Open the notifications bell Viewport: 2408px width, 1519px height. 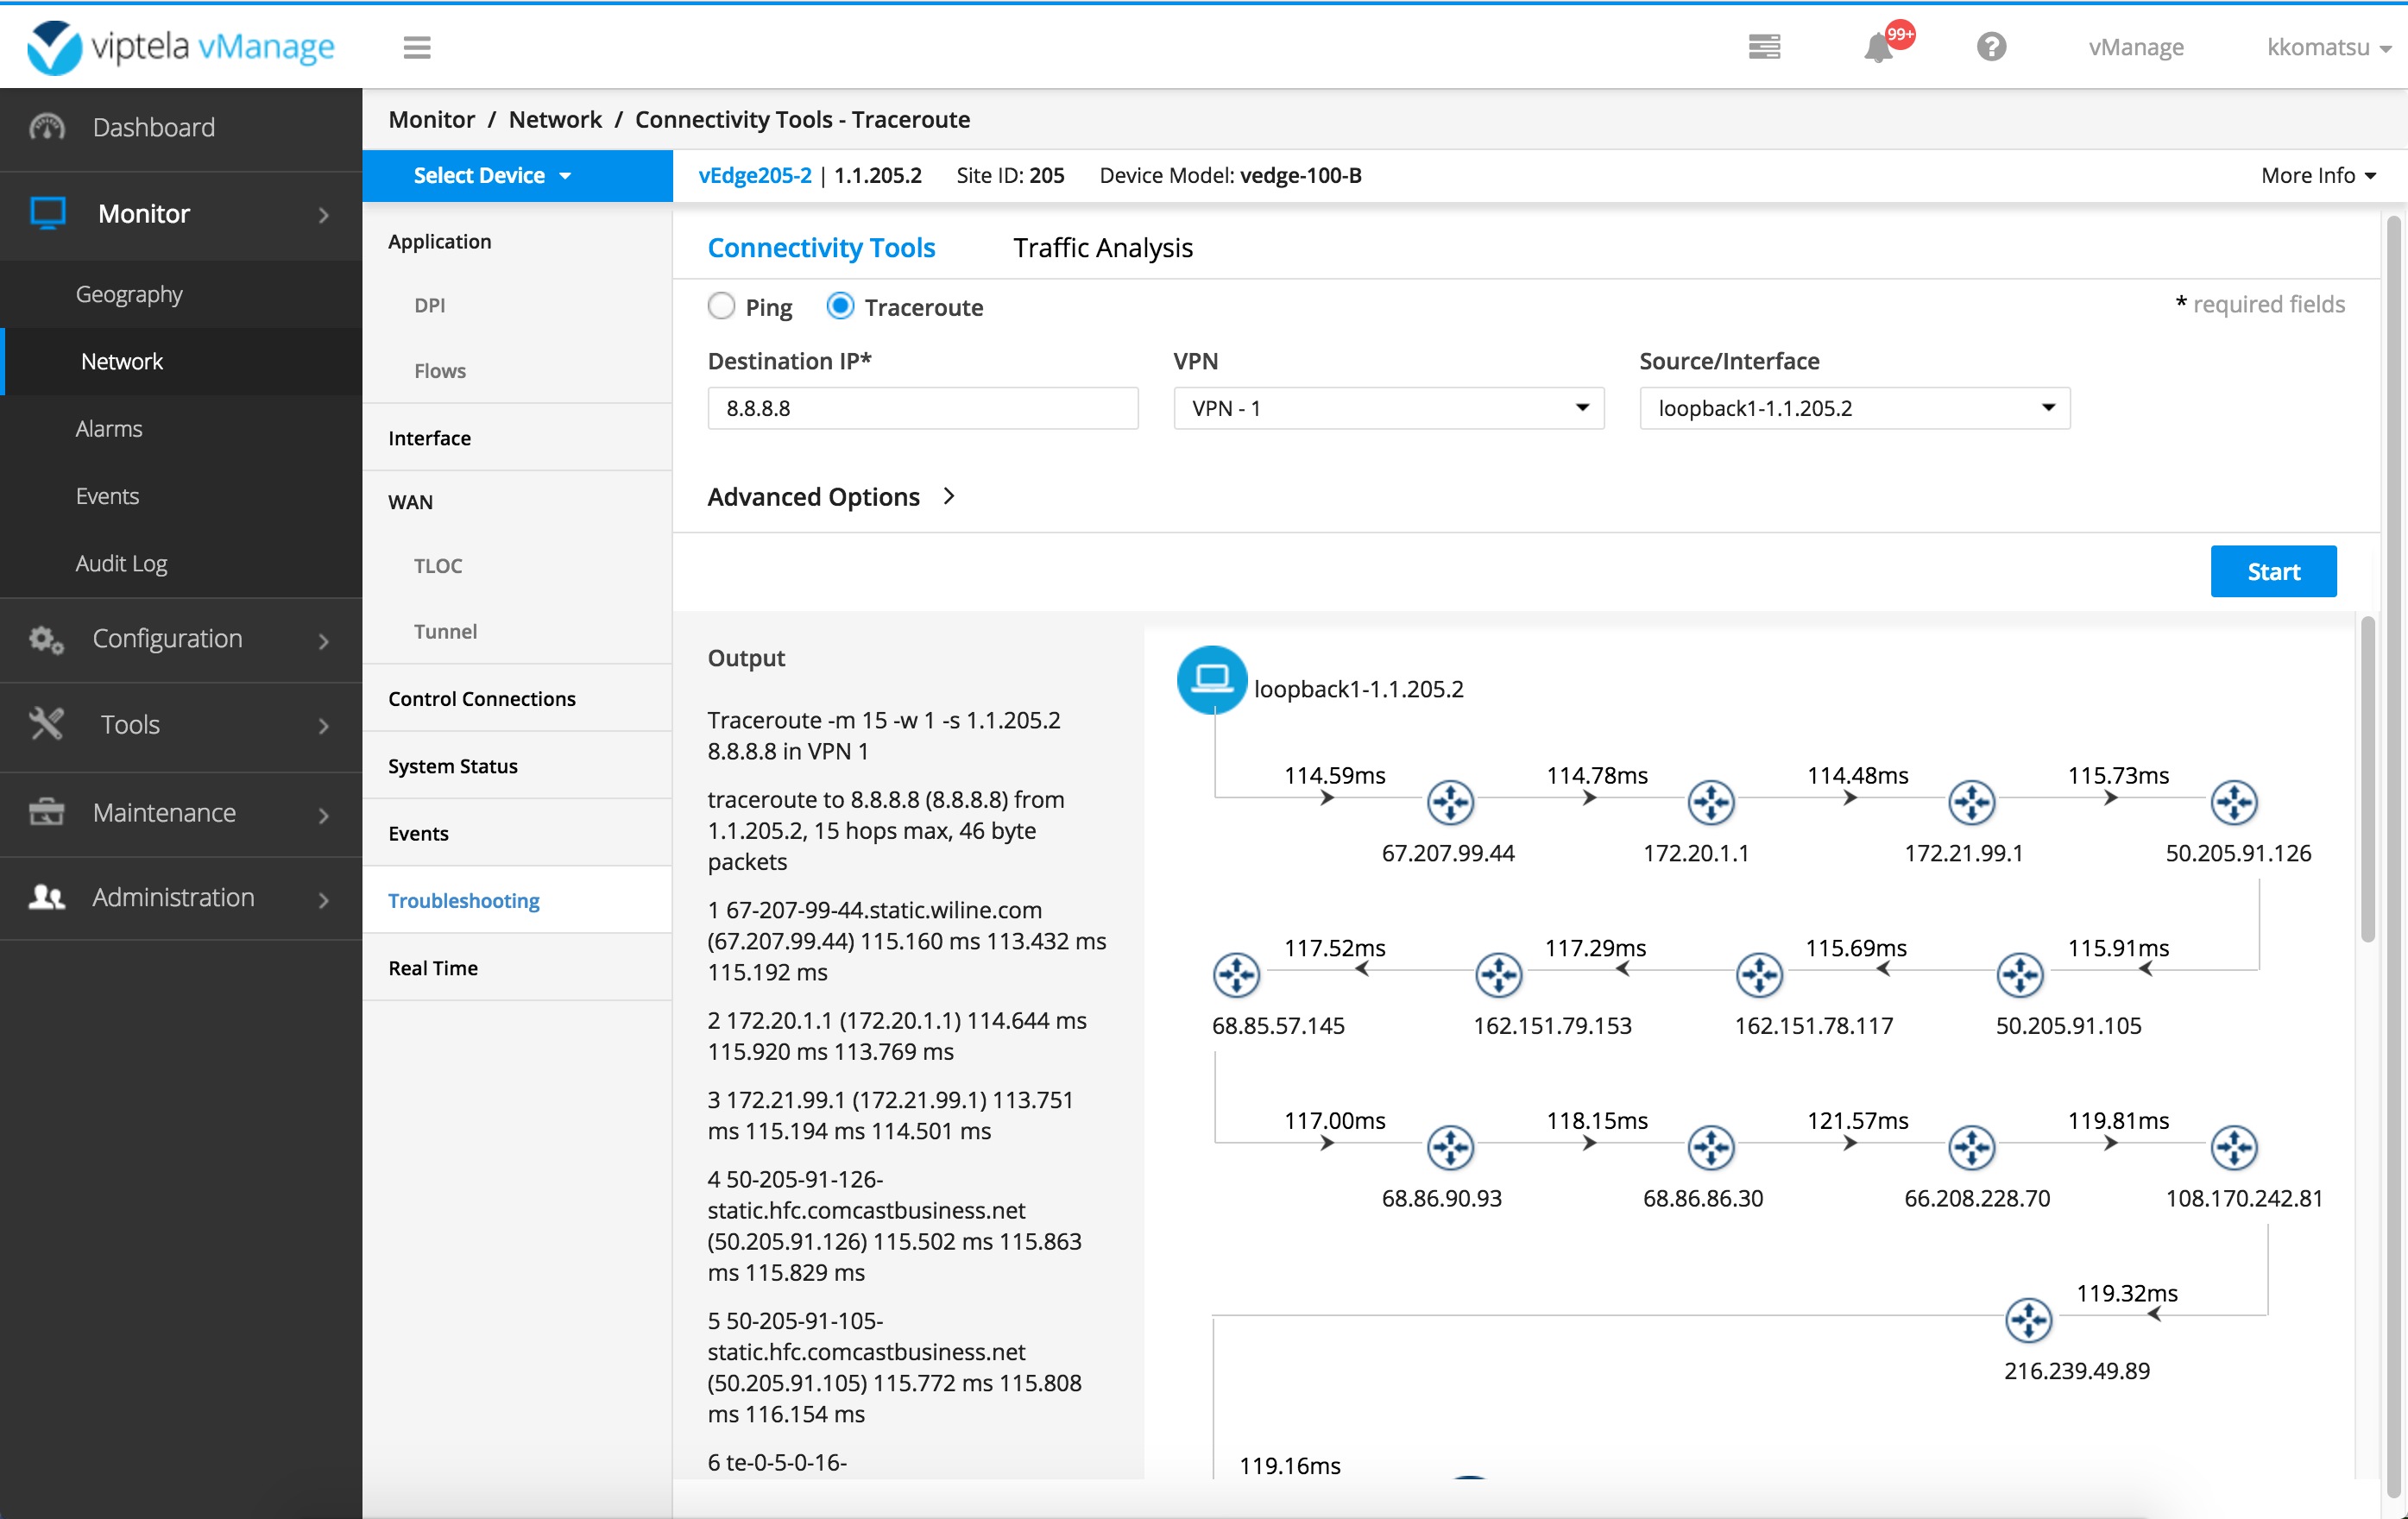pyautogui.click(x=1881, y=47)
